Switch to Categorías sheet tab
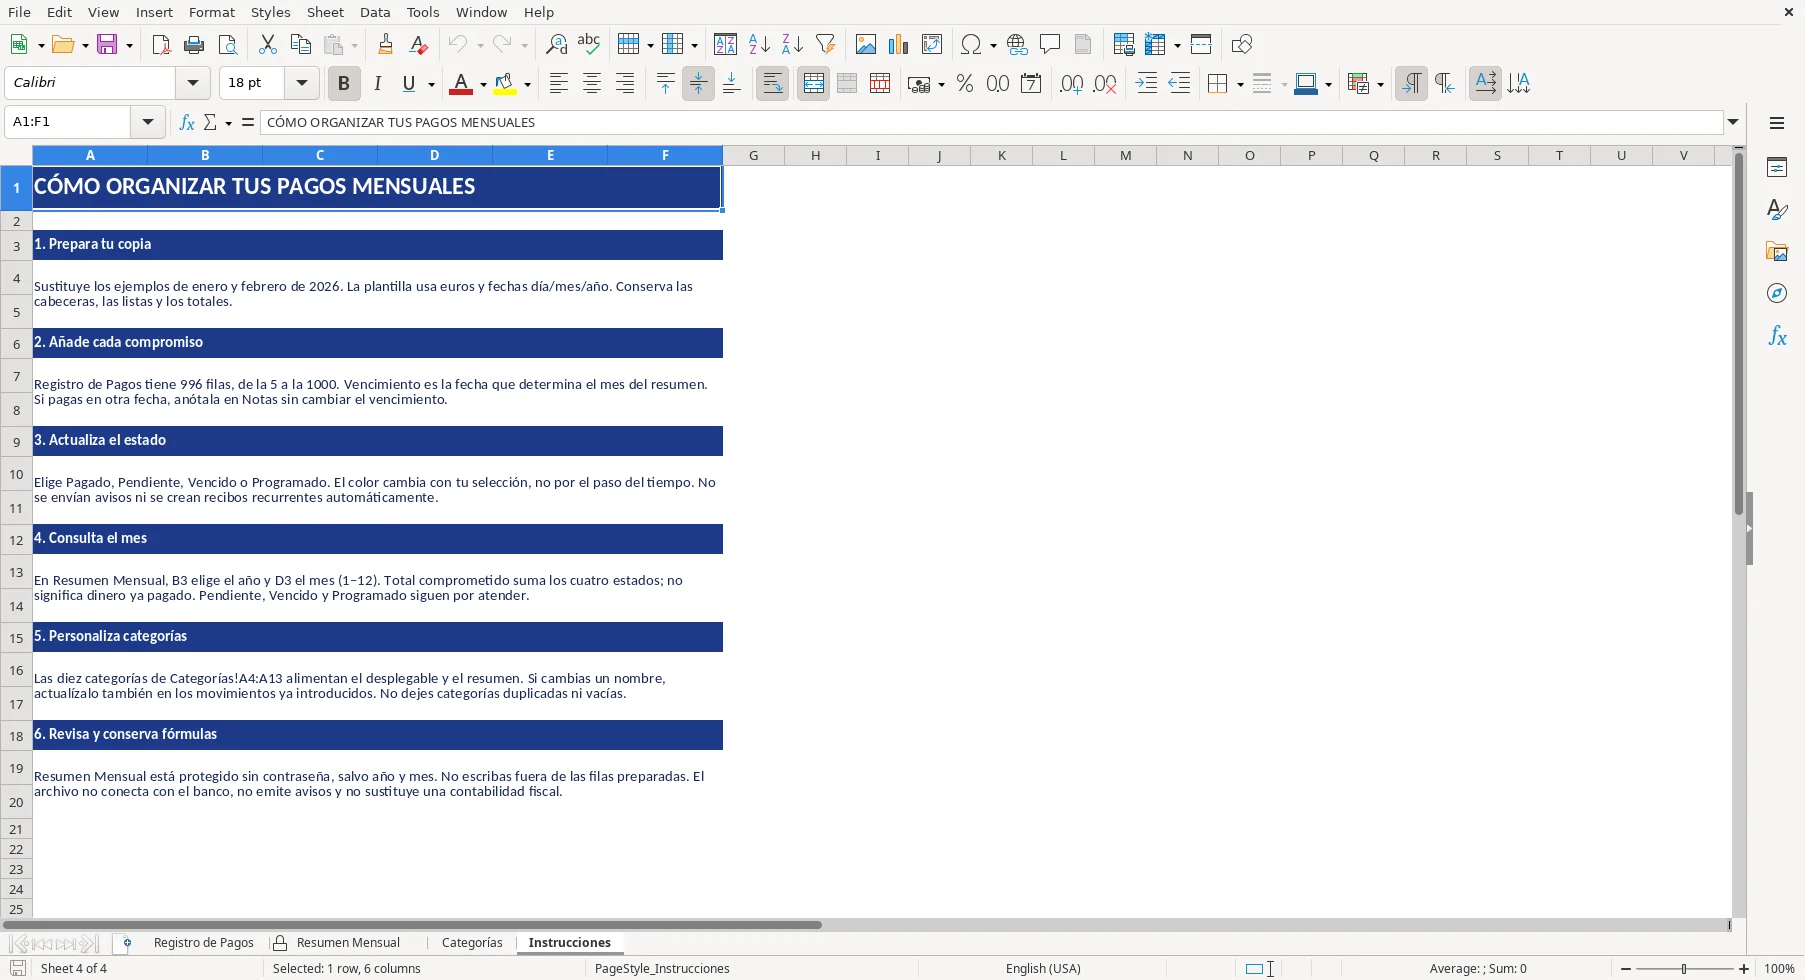This screenshot has height=980, width=1805. 472,943
